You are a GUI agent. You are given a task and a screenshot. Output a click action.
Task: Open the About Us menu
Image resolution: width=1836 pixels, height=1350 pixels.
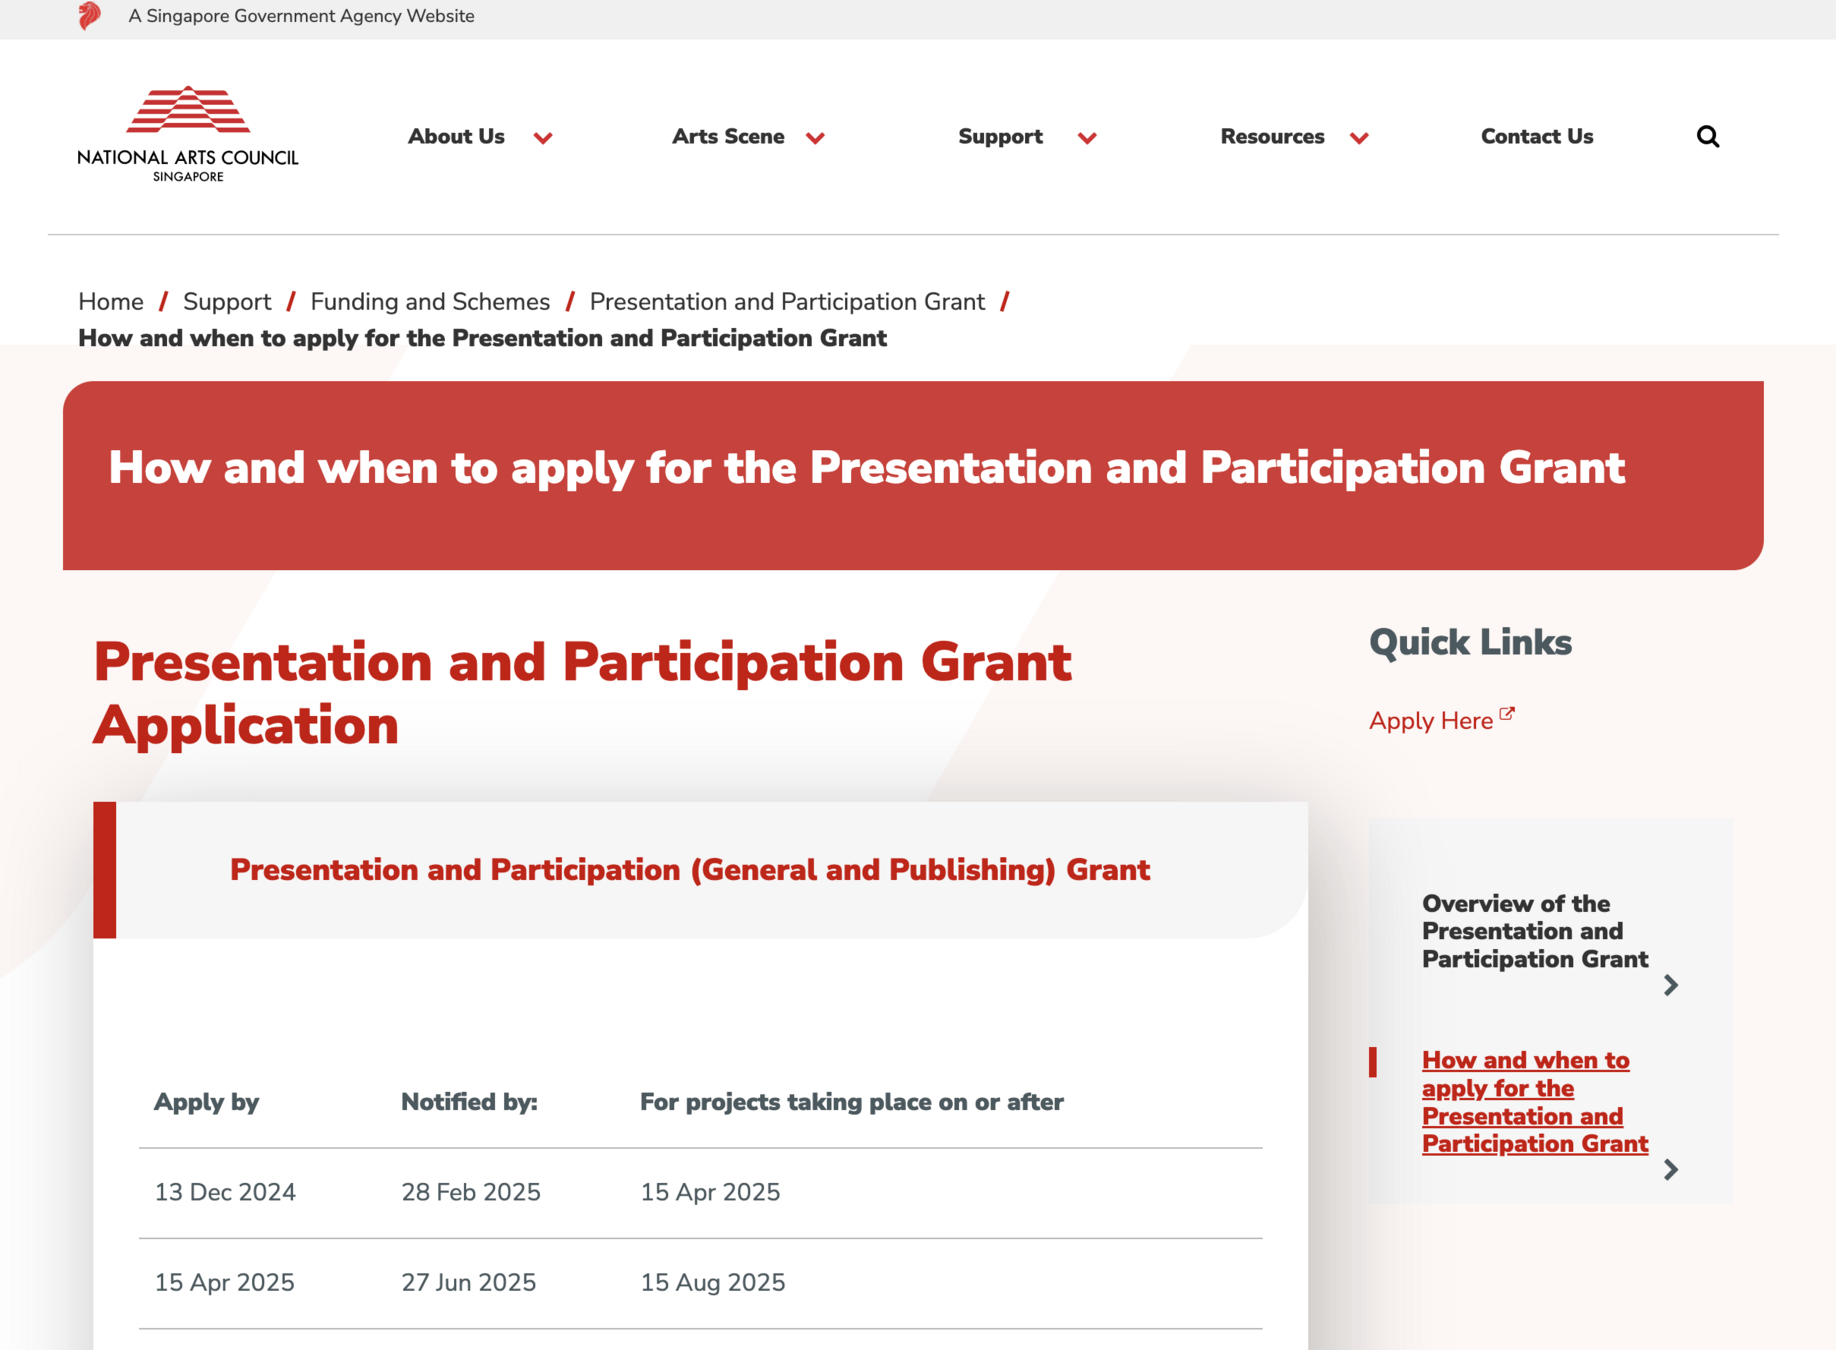456,136
